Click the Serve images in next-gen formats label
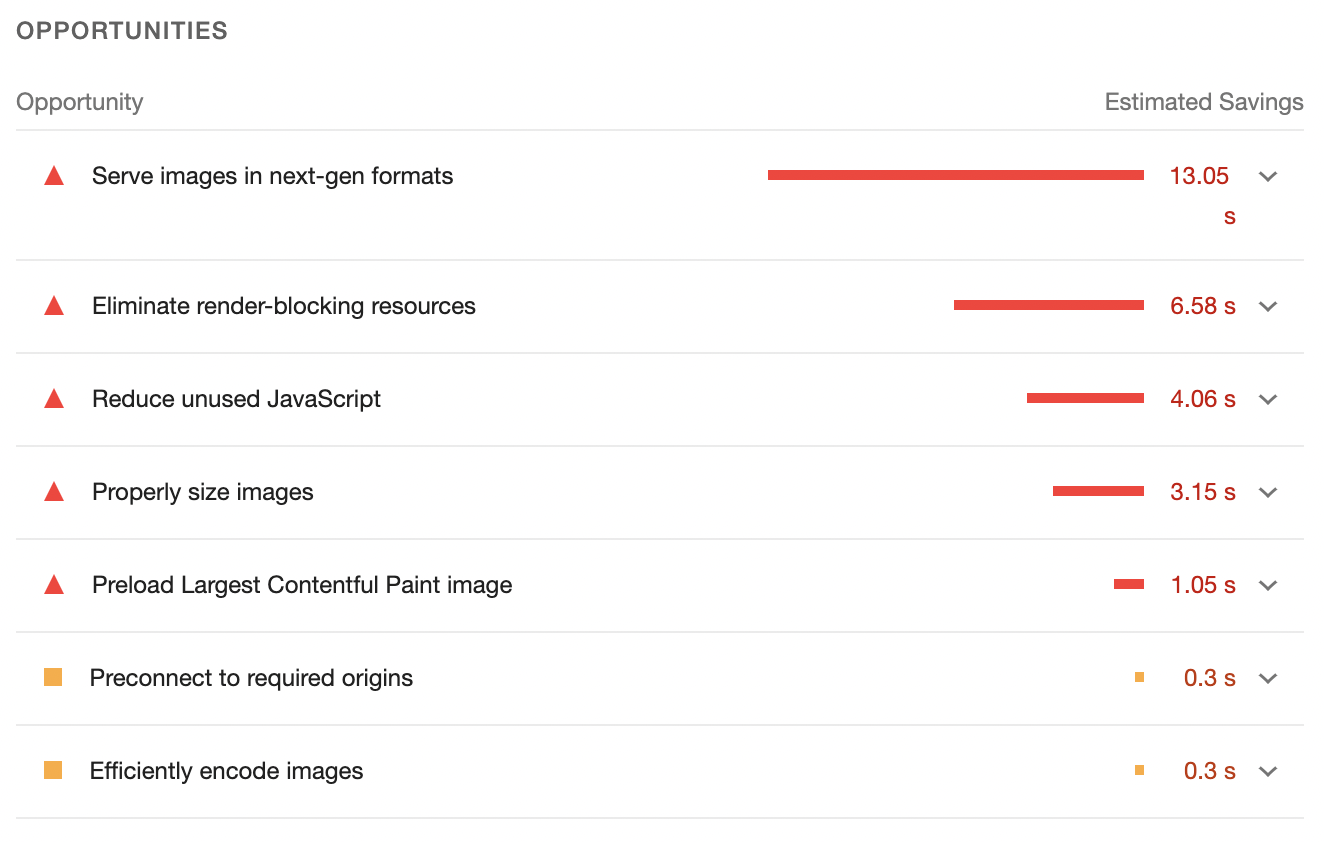 (x=272, y=176)
